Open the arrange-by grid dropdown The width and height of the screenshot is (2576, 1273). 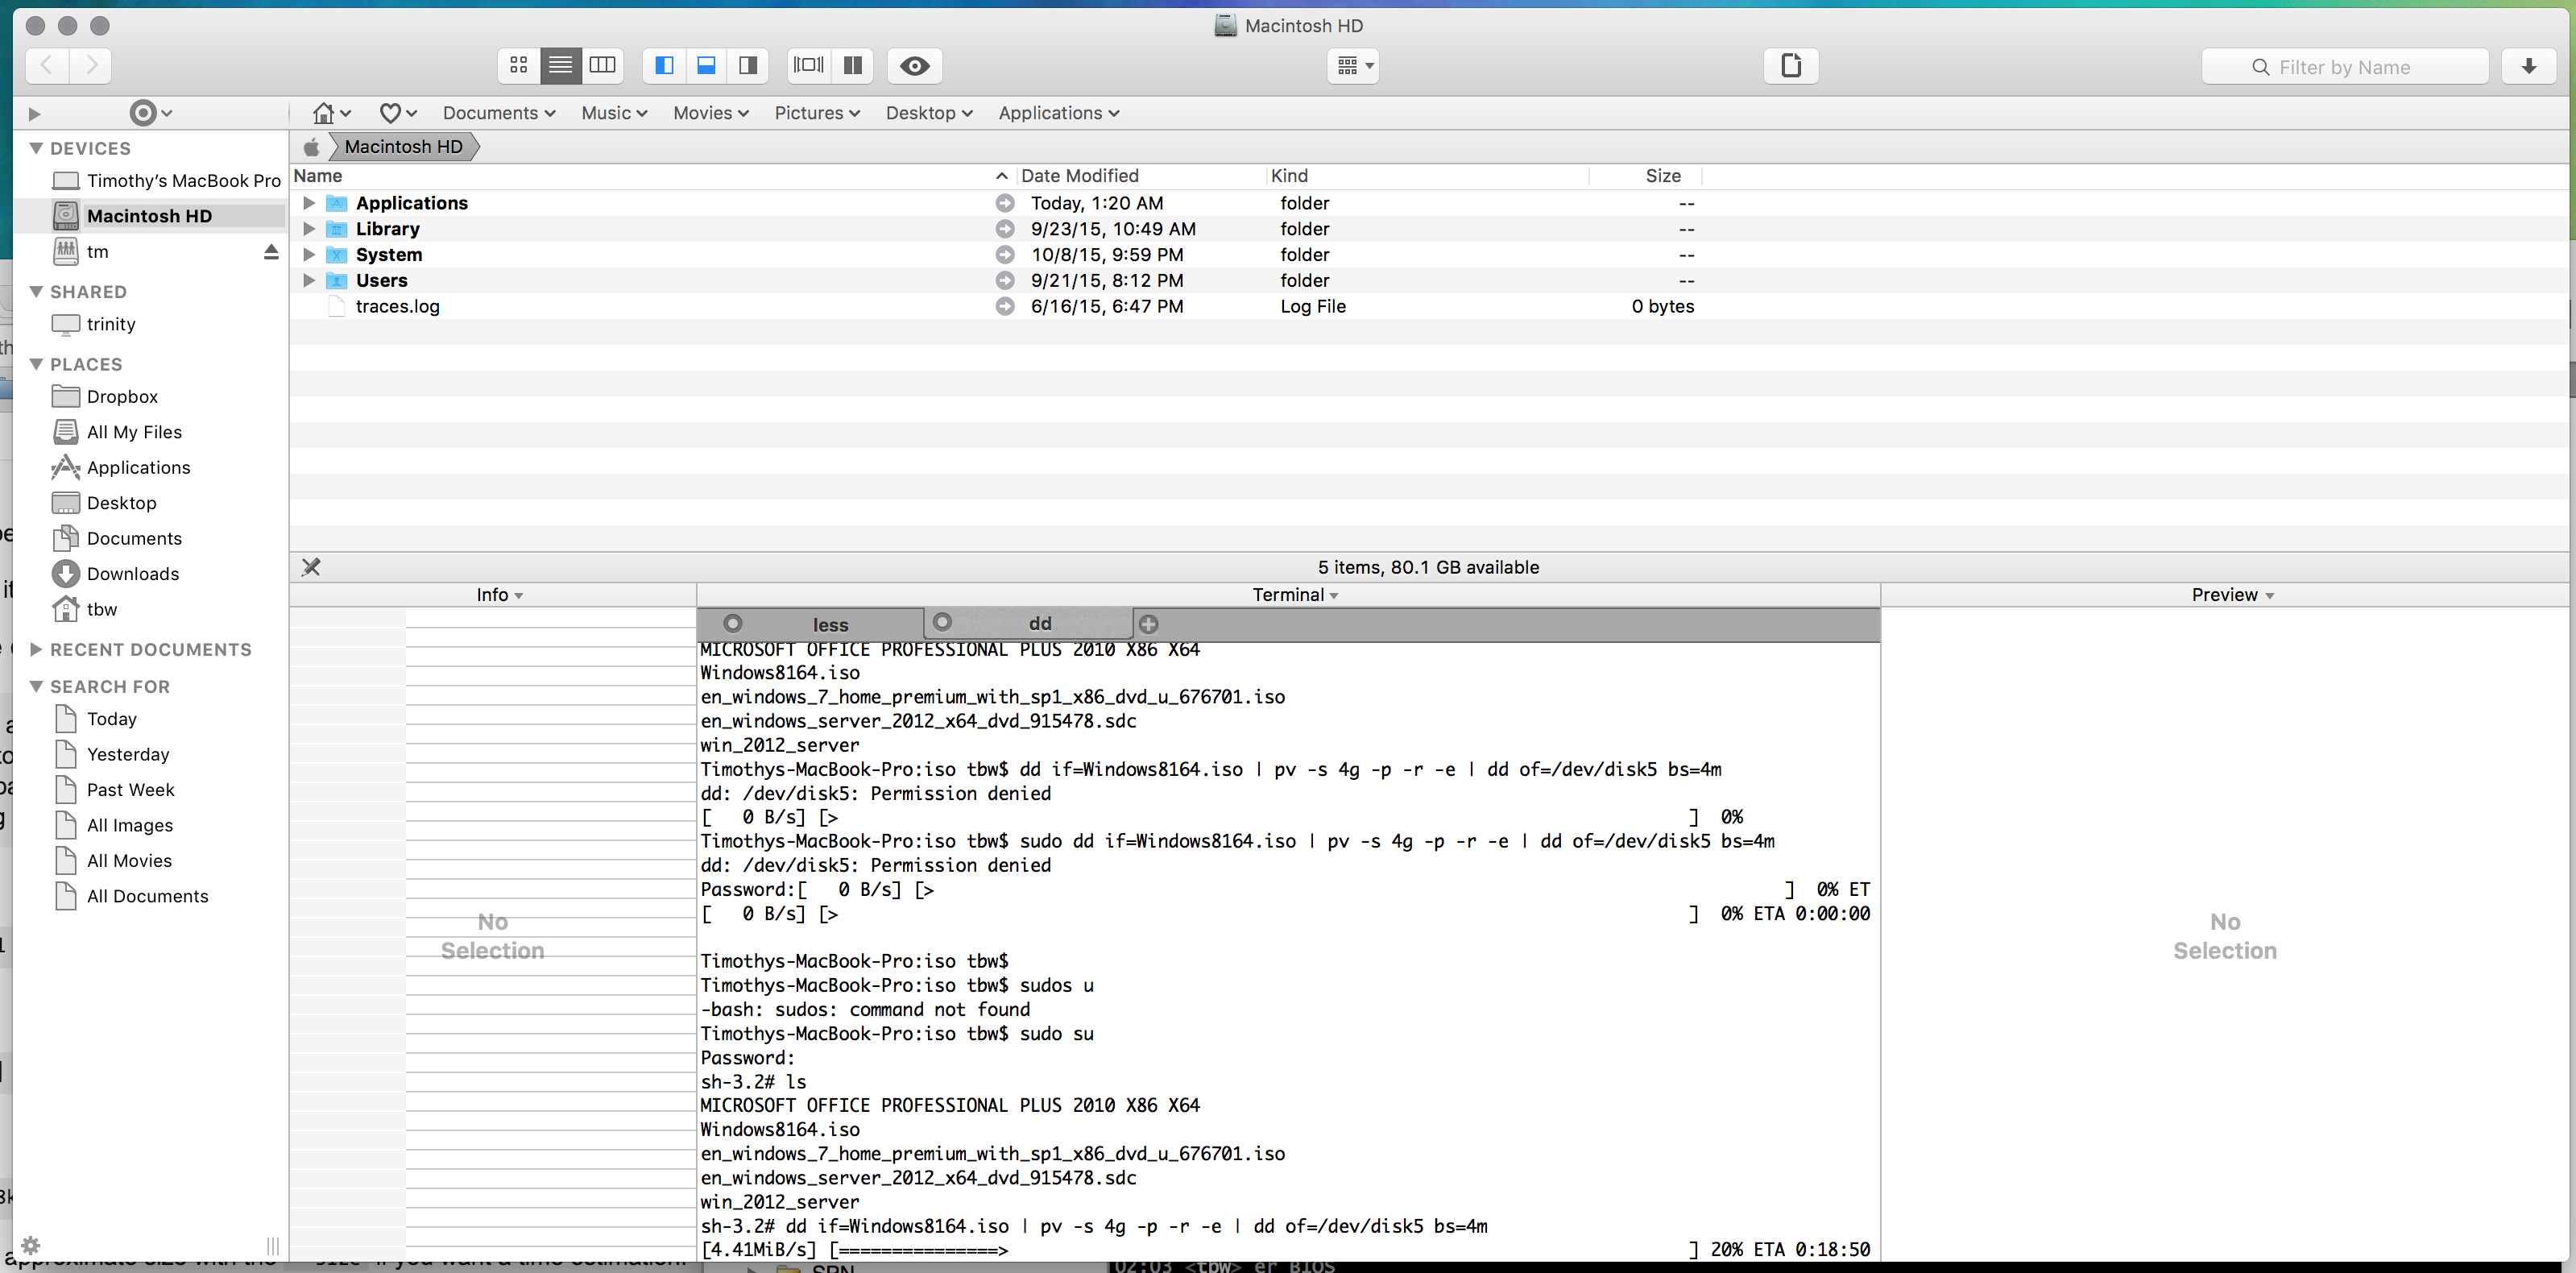click(x=1354, y=66)
